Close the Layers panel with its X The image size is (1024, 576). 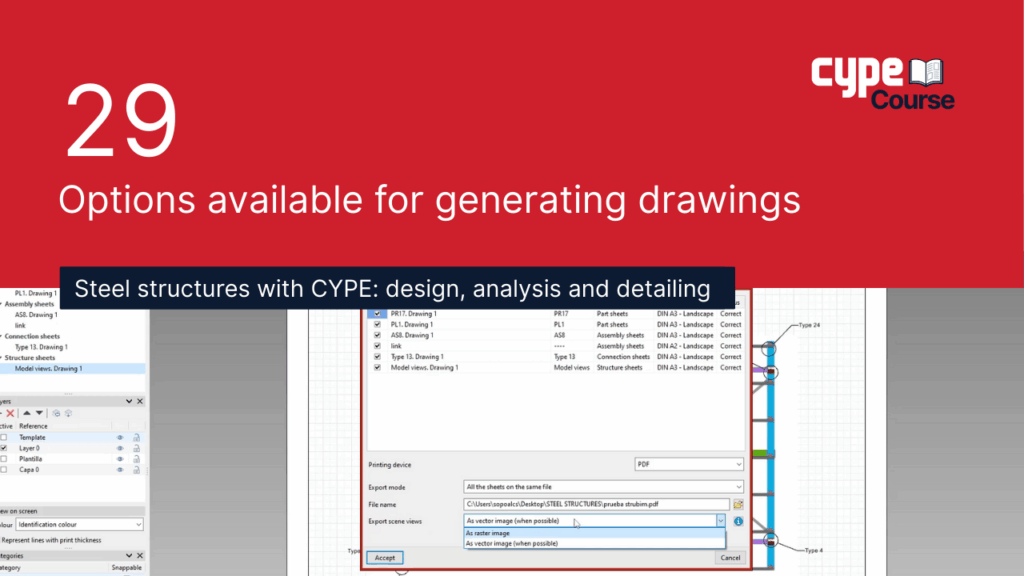pos(139,401)
